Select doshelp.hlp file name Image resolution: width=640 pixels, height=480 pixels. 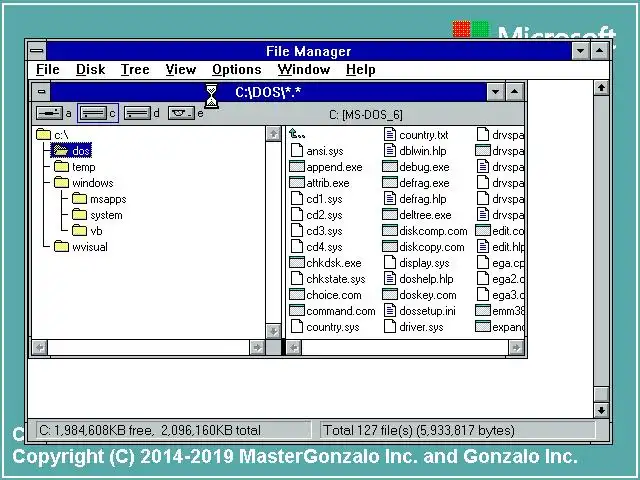coord(426,279)
